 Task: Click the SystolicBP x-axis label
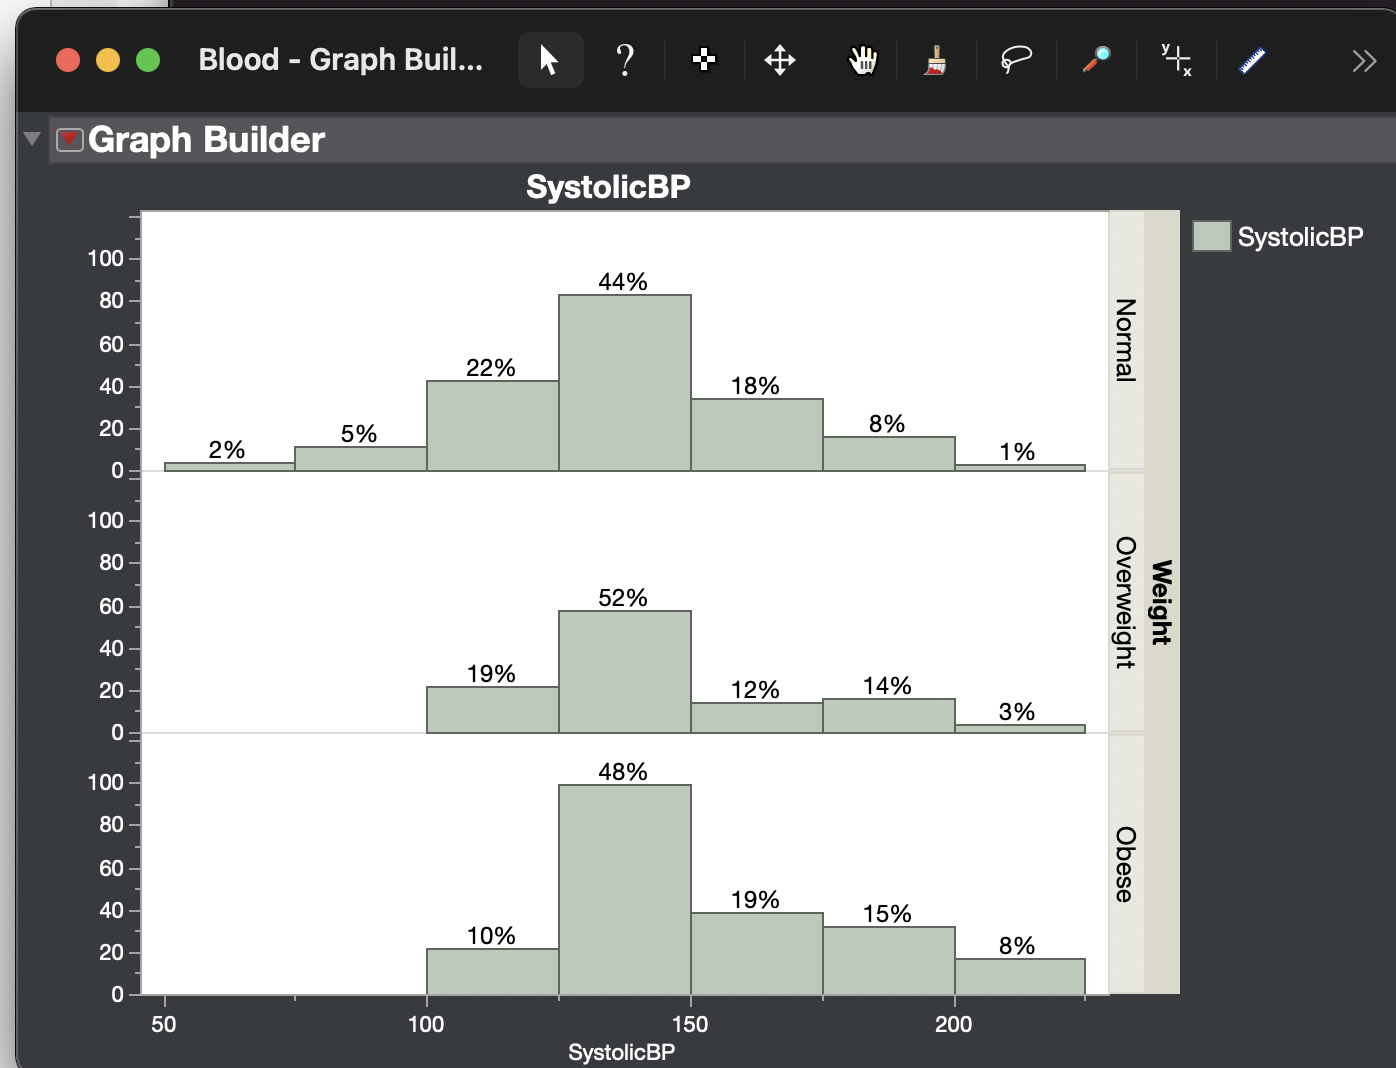click(x=621, y=1052)
